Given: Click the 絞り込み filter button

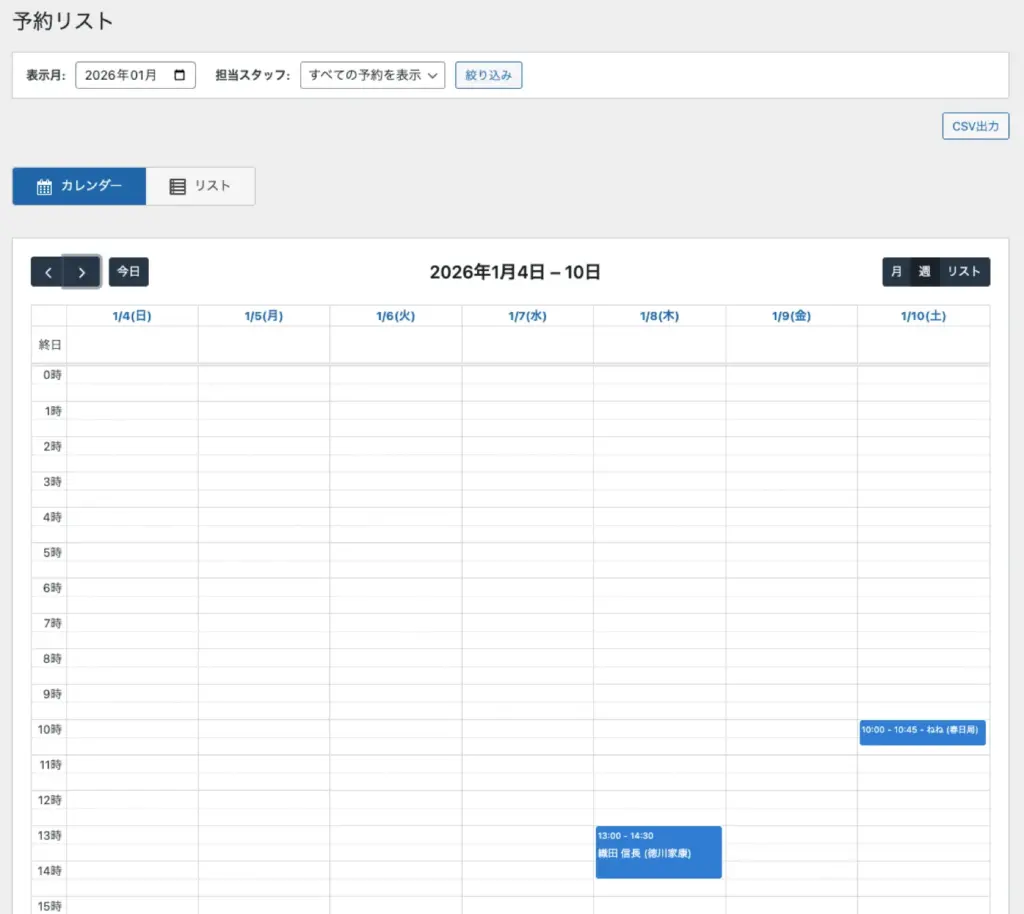Looking at the screenshot, I should tap(488, 76).
